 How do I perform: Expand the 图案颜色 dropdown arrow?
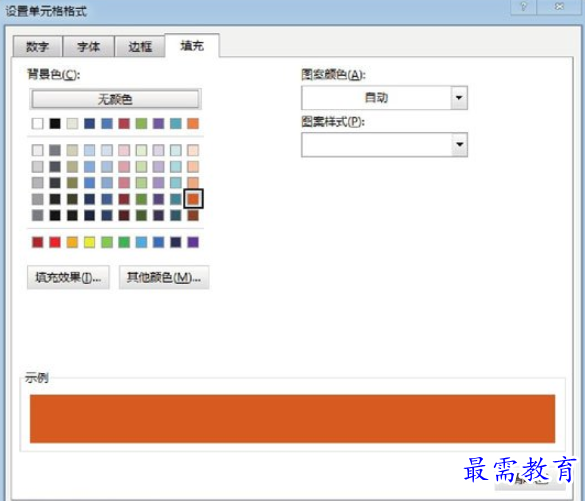[x=459, y=98]
